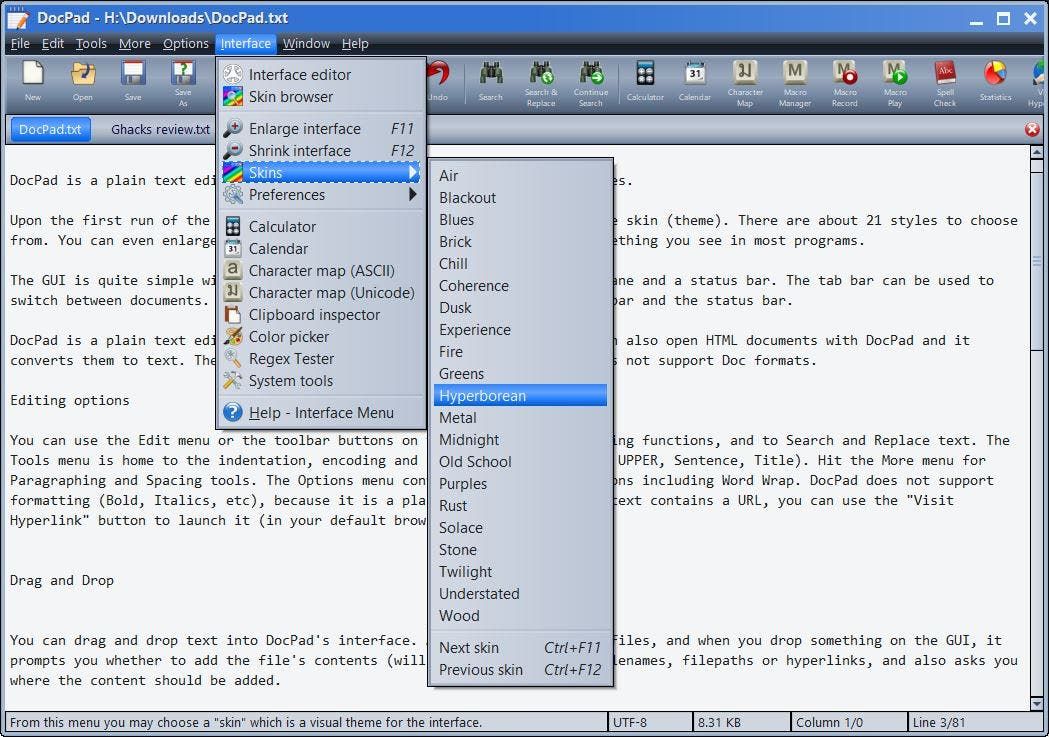The height and width of the screenshot is (737, 1049).
Task: Click the scrollbar down arrow
Action: point(1036,704)
